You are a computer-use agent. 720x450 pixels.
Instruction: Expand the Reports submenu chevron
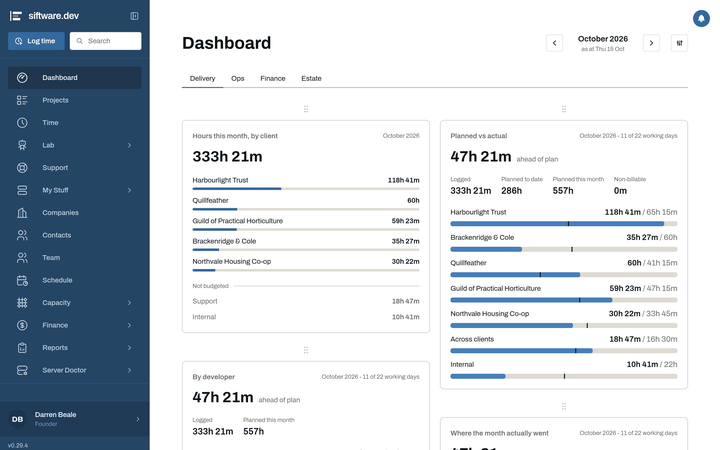pyautogui.click(x=129, y=348)
